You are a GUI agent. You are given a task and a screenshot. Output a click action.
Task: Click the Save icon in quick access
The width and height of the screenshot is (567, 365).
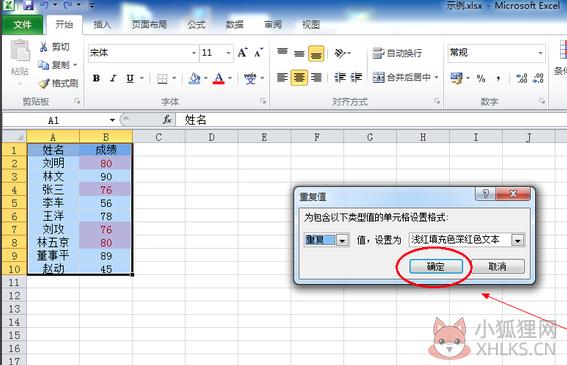pyautogui.click(x=29, y=5)
